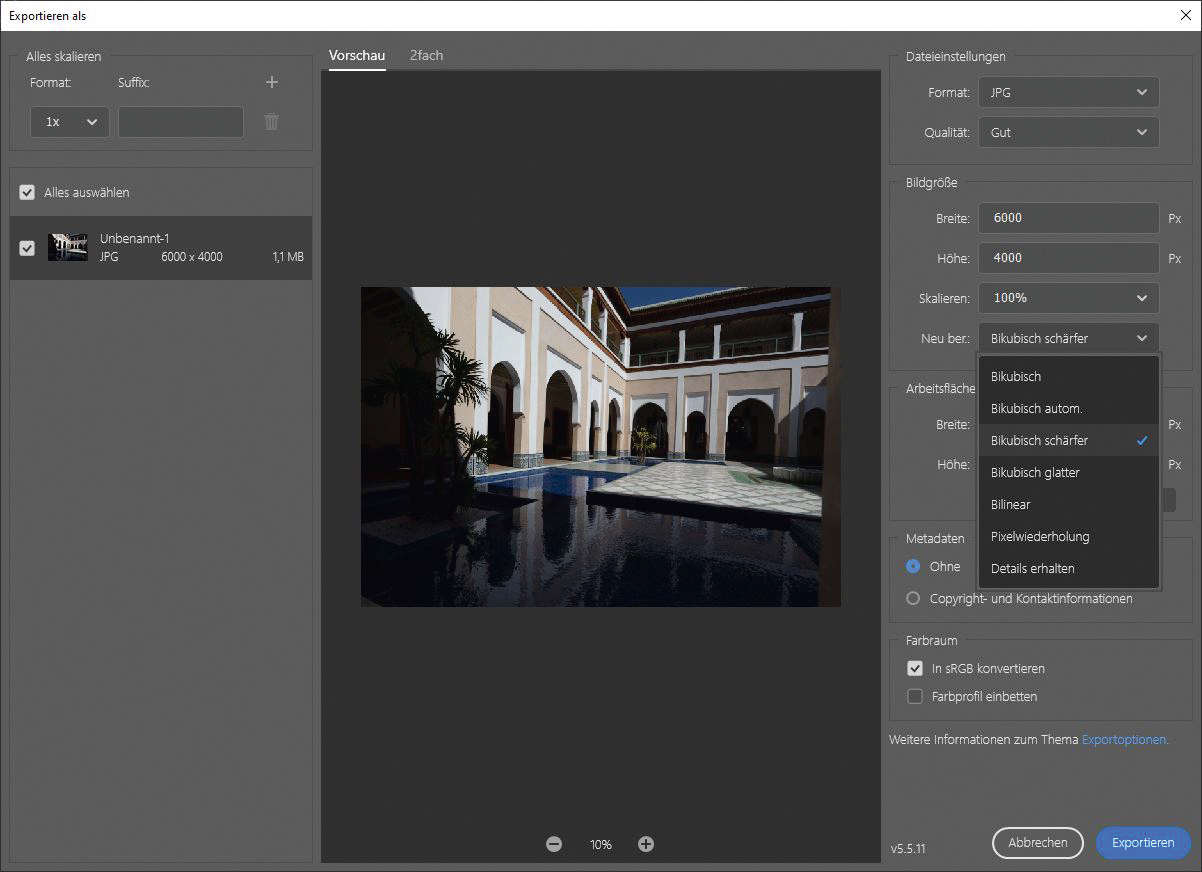Viewport: 1202px width, 872px height.
Task: Open the Skalieren 100% dropdown
Action: click(x=1068, y=297)
